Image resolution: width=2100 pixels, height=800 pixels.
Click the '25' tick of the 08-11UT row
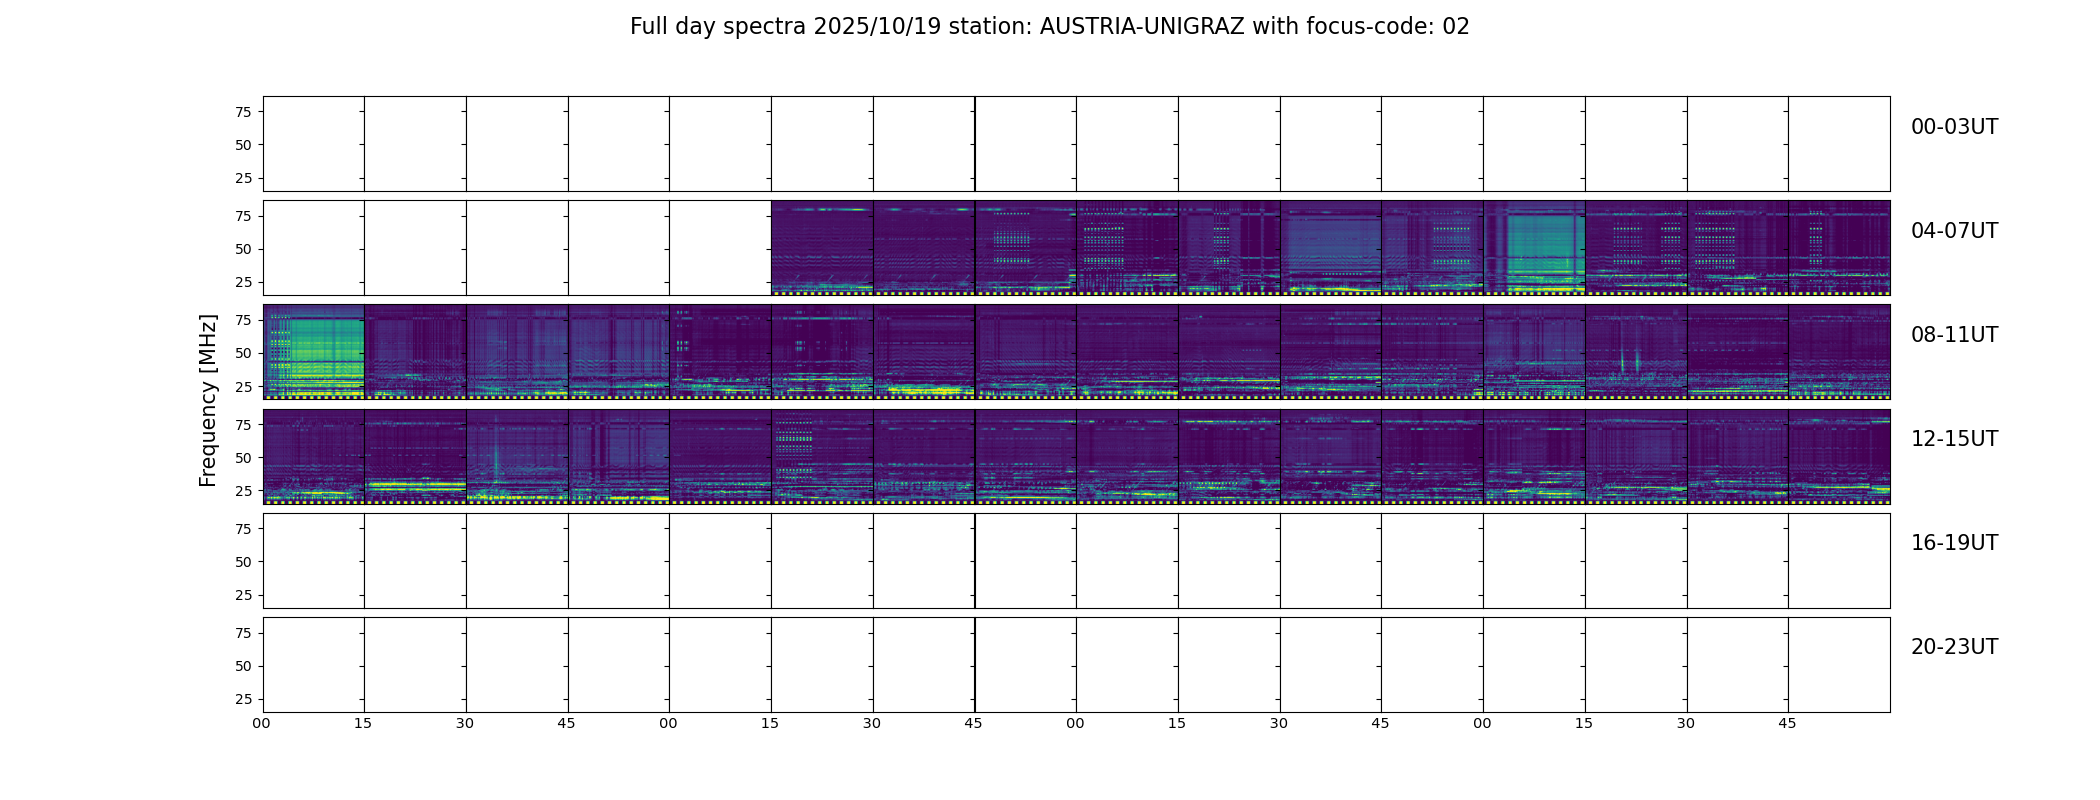click(x=243, y=386)
